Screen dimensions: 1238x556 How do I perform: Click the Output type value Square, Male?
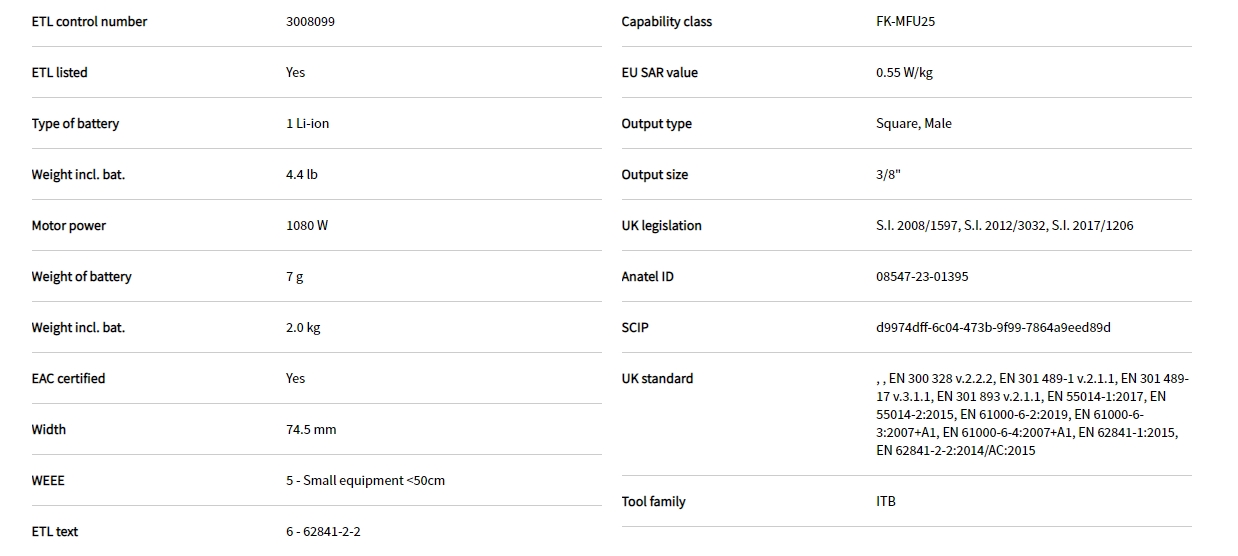click(913, 124)
